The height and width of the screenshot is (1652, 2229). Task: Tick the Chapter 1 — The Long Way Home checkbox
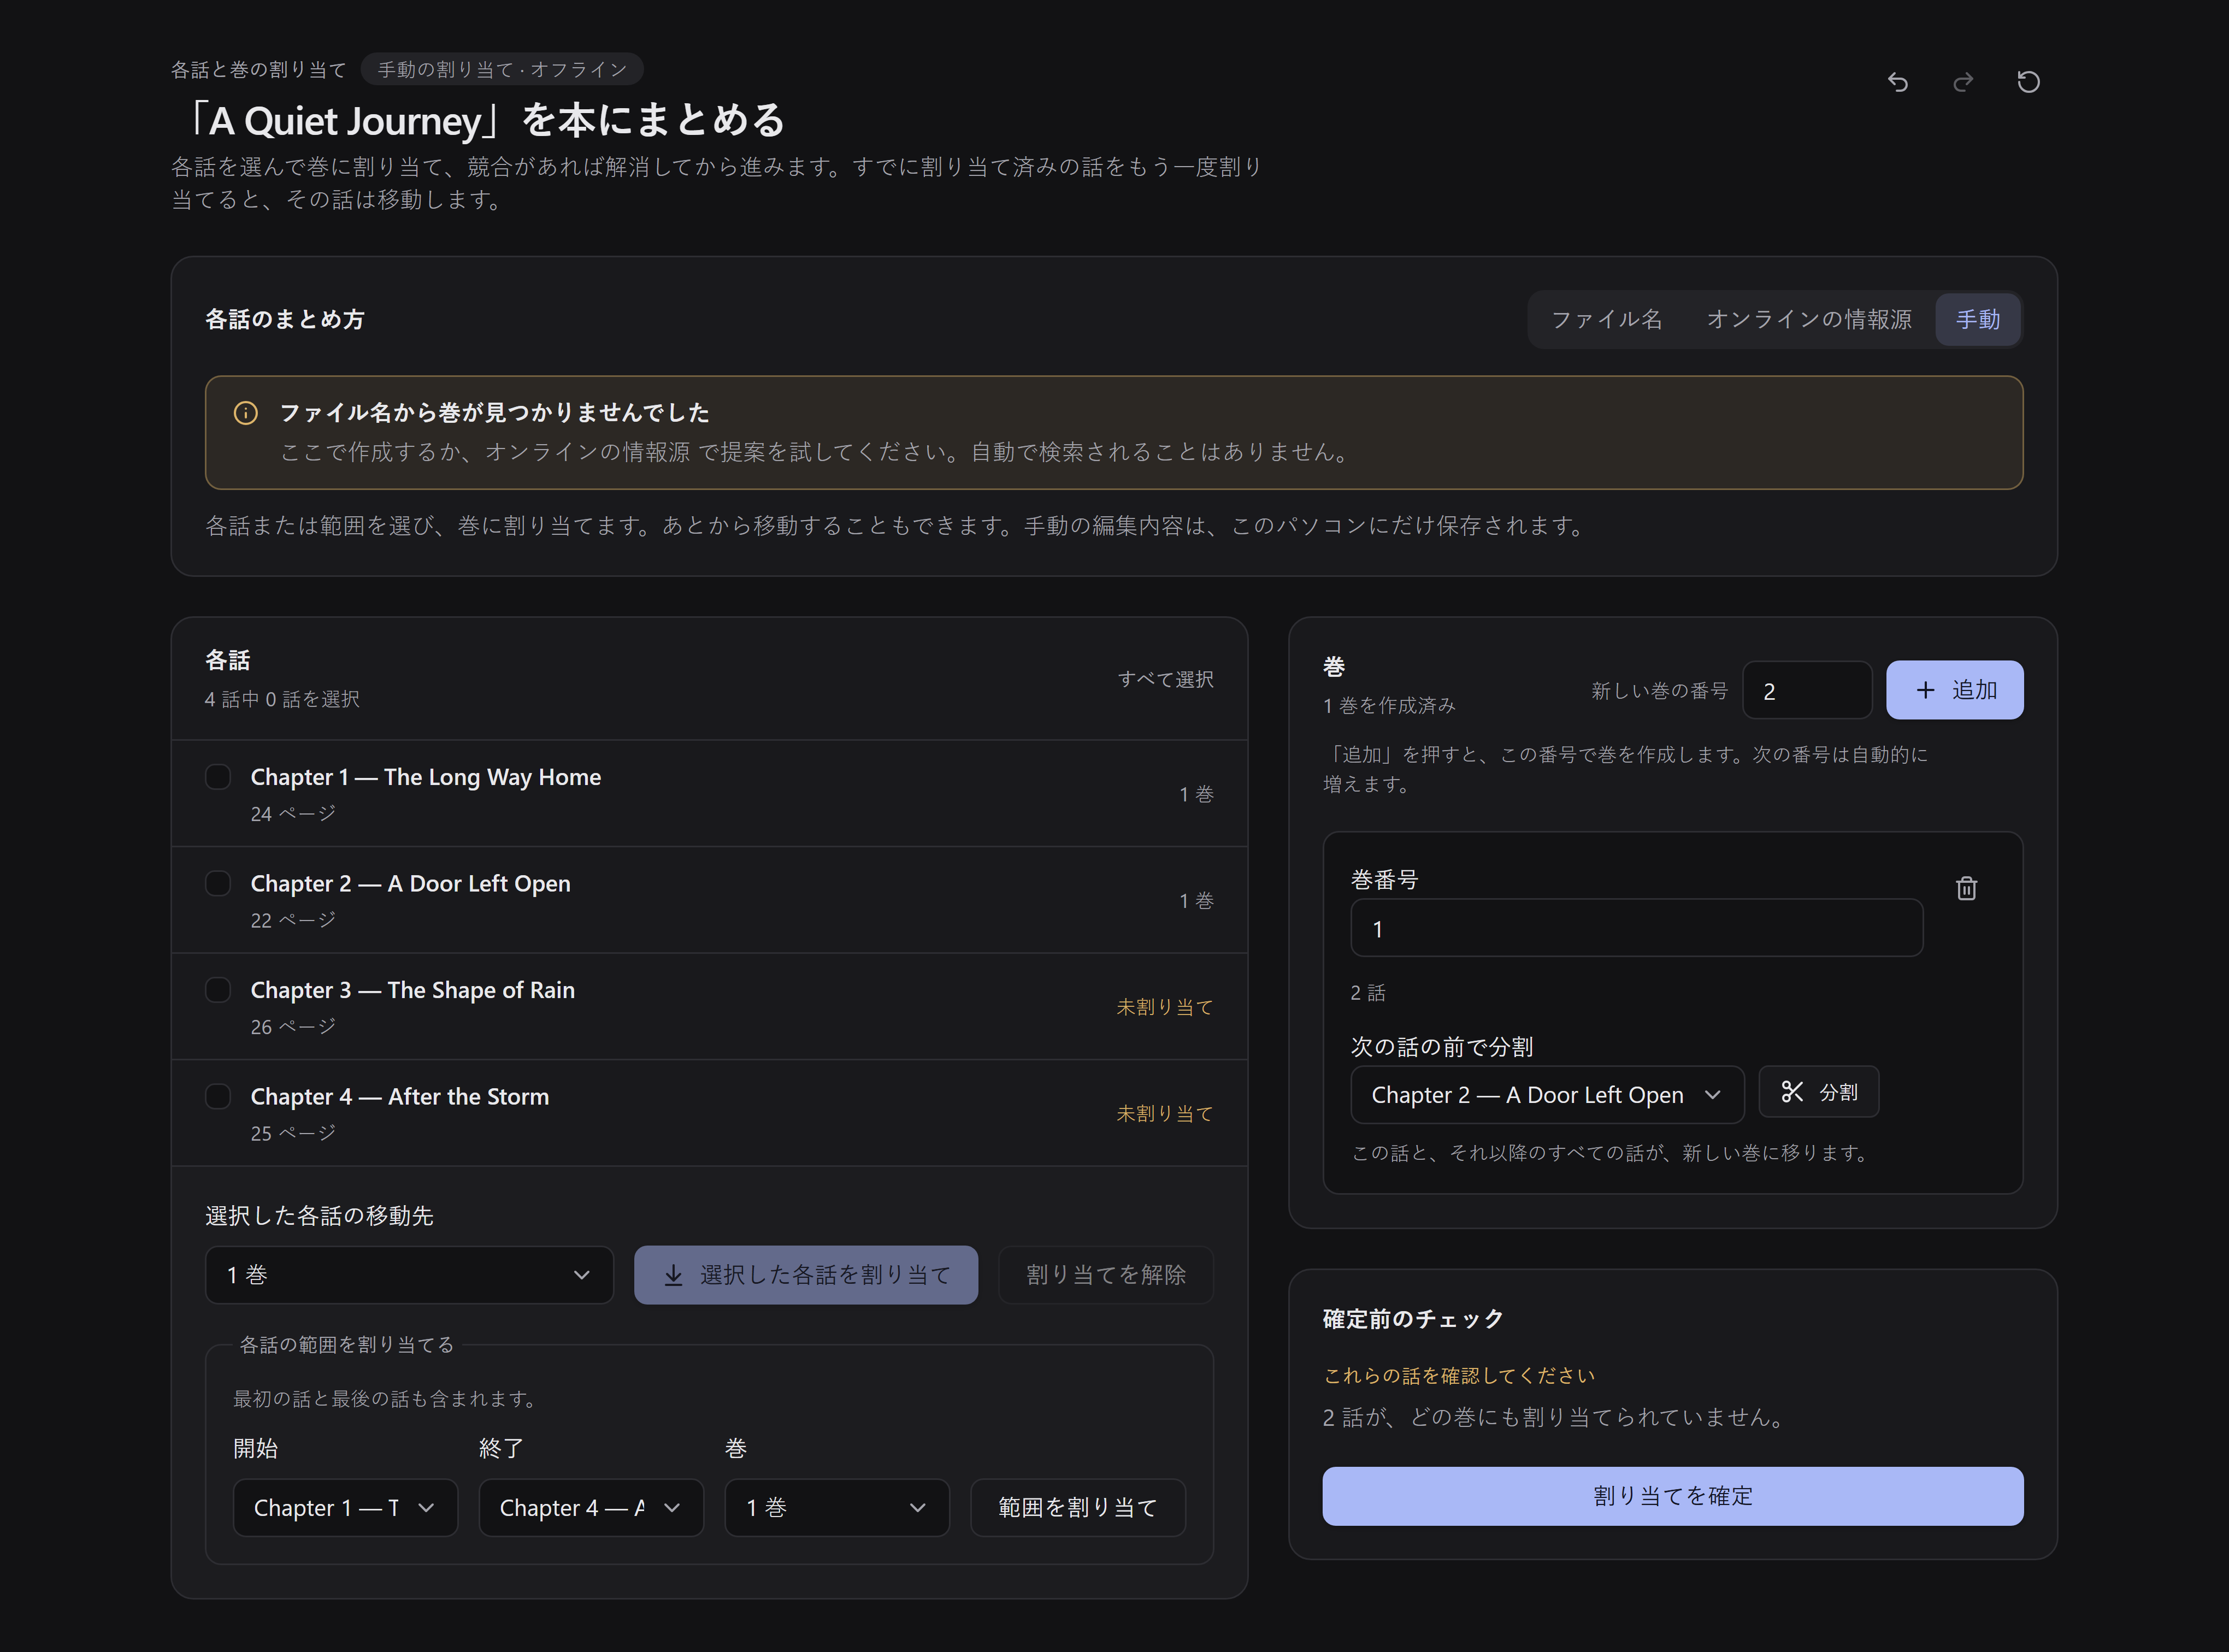pos(218,777)
